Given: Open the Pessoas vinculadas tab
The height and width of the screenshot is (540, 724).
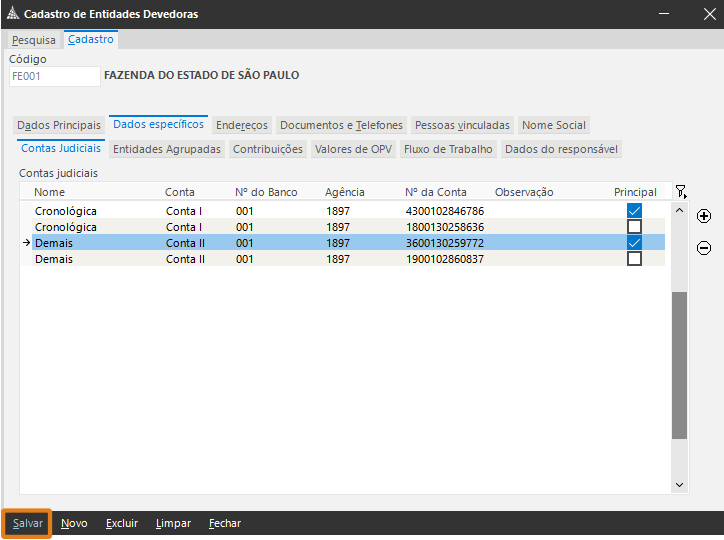Looking at the screenshot, I should tap(462, 125).
